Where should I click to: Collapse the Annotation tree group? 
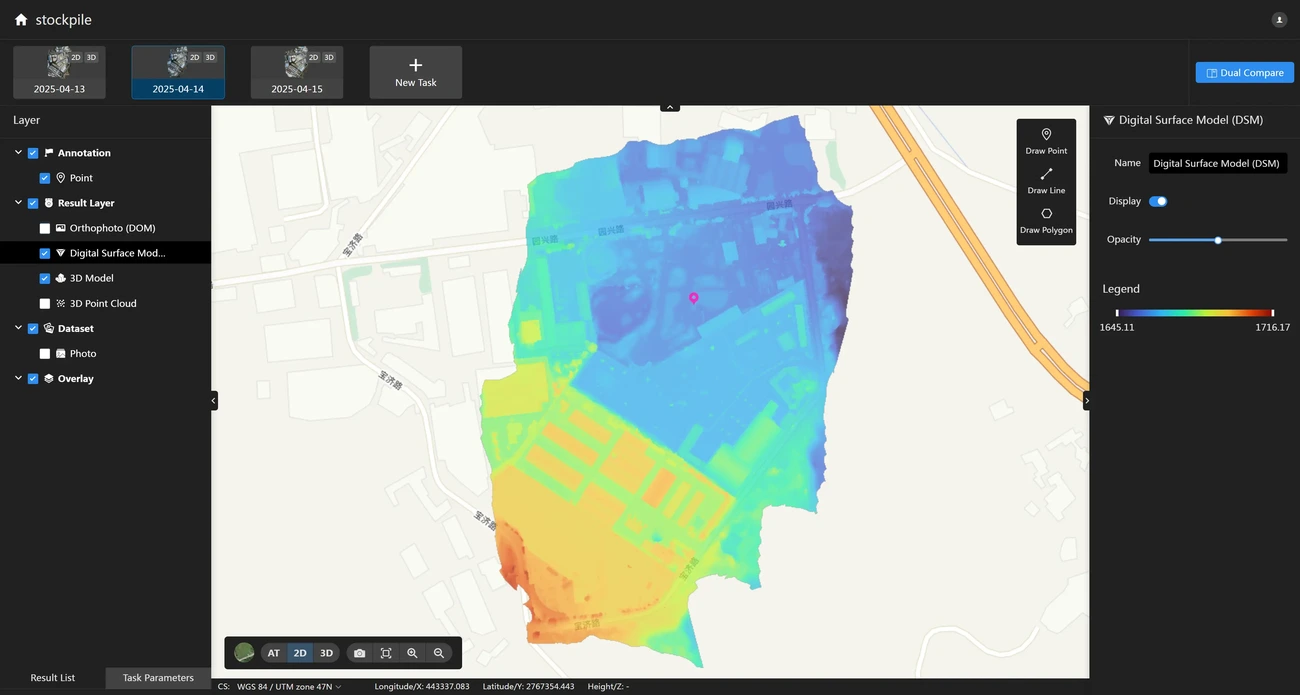(x=18, y=153)
